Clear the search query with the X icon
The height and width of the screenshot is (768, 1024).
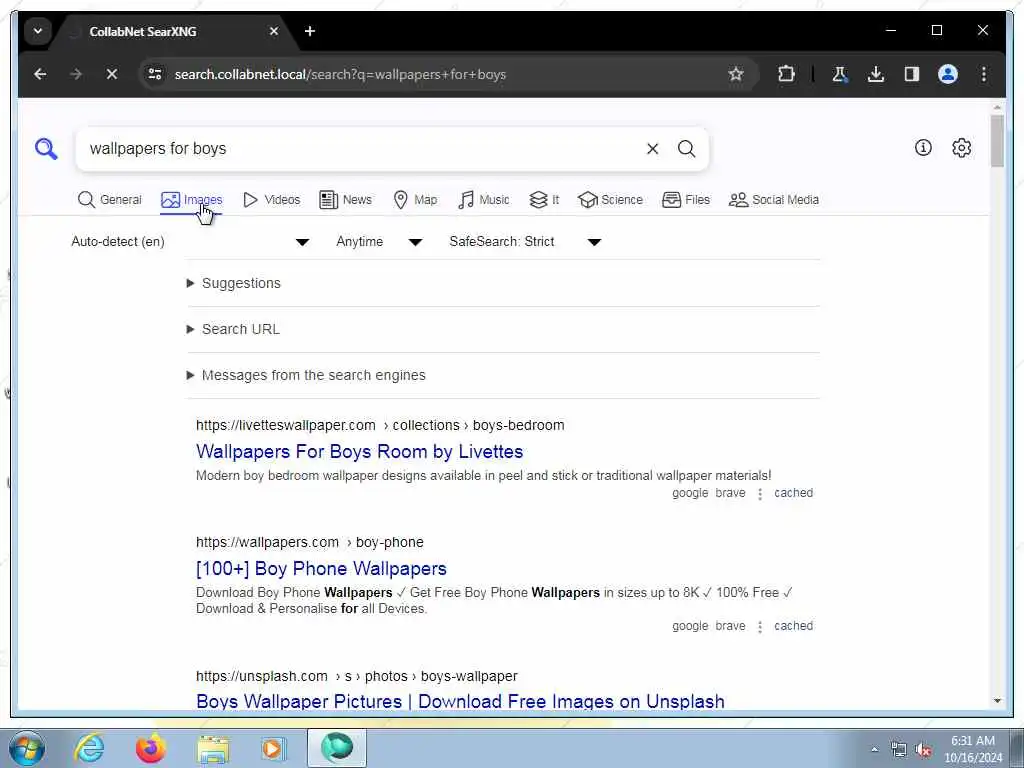pyautogui.click(x=652, y=149)
